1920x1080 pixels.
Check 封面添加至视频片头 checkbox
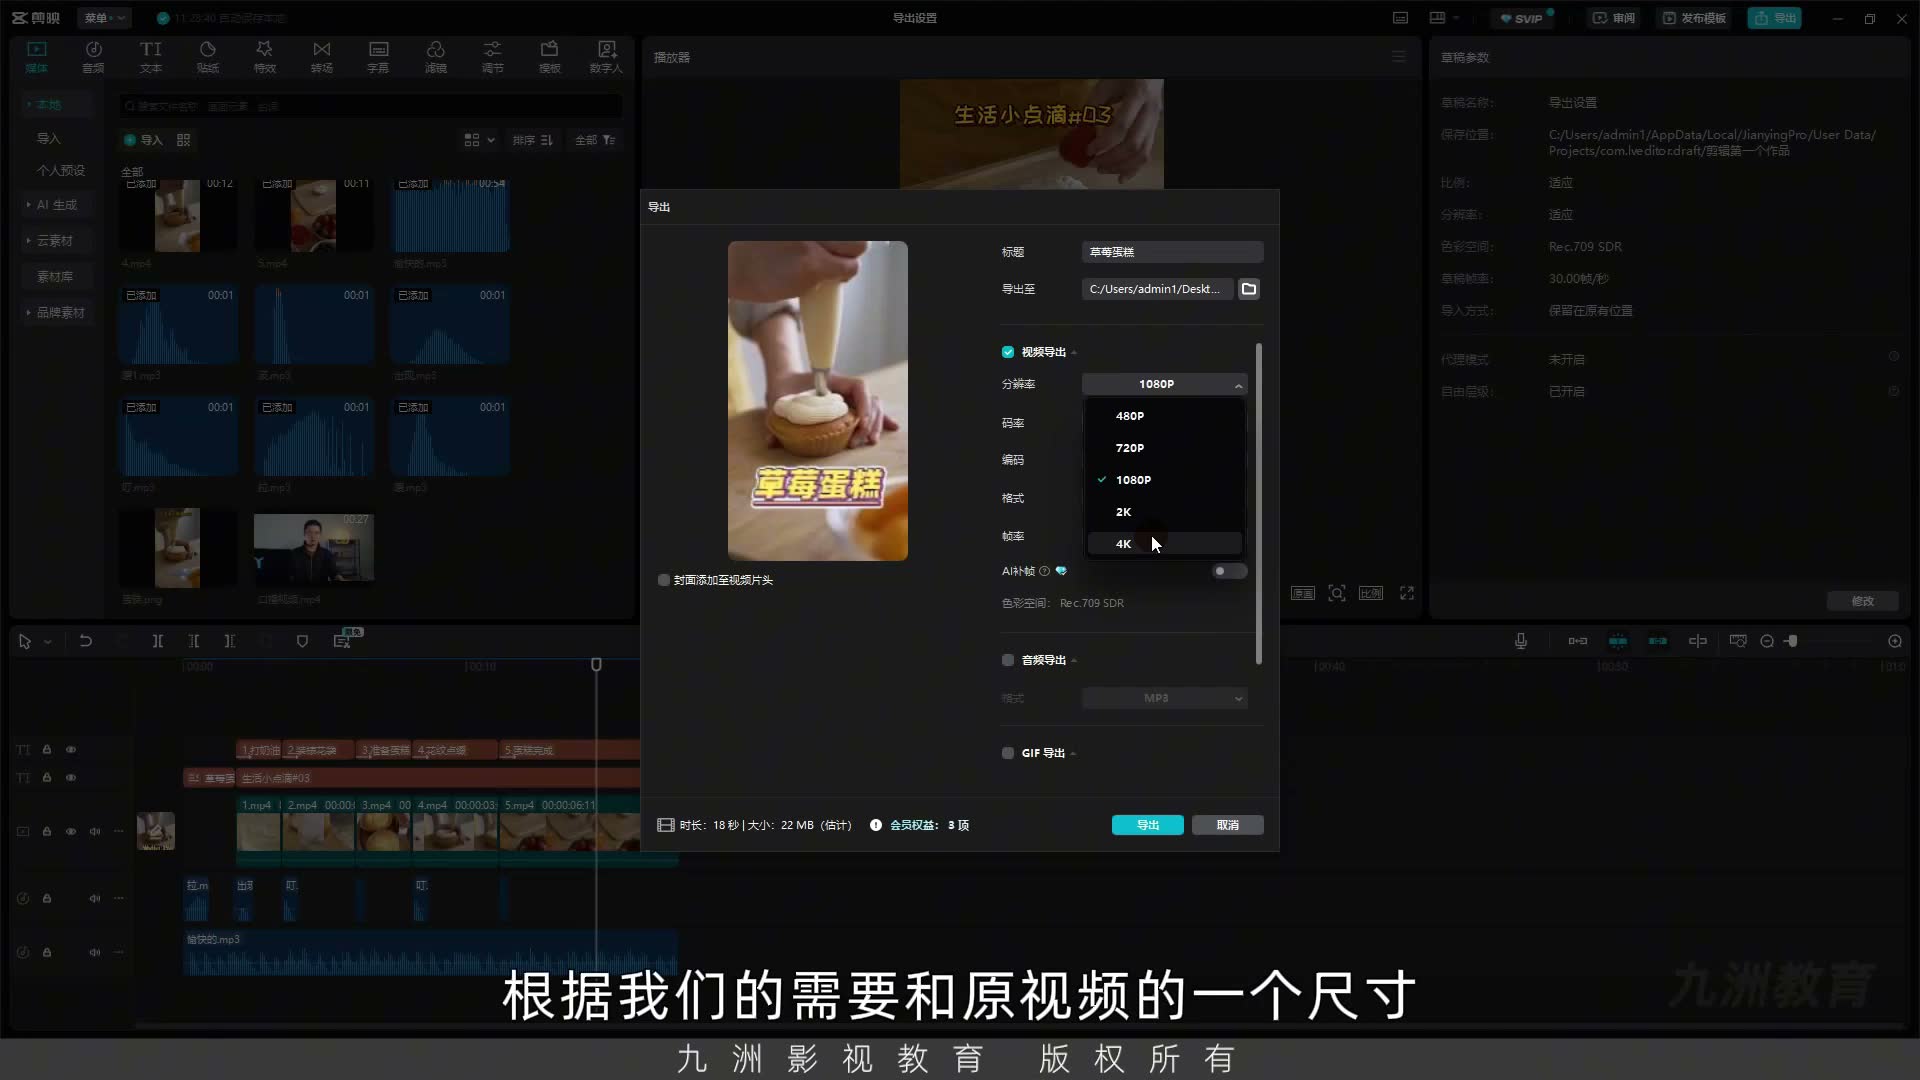click(x=664, y=580)
